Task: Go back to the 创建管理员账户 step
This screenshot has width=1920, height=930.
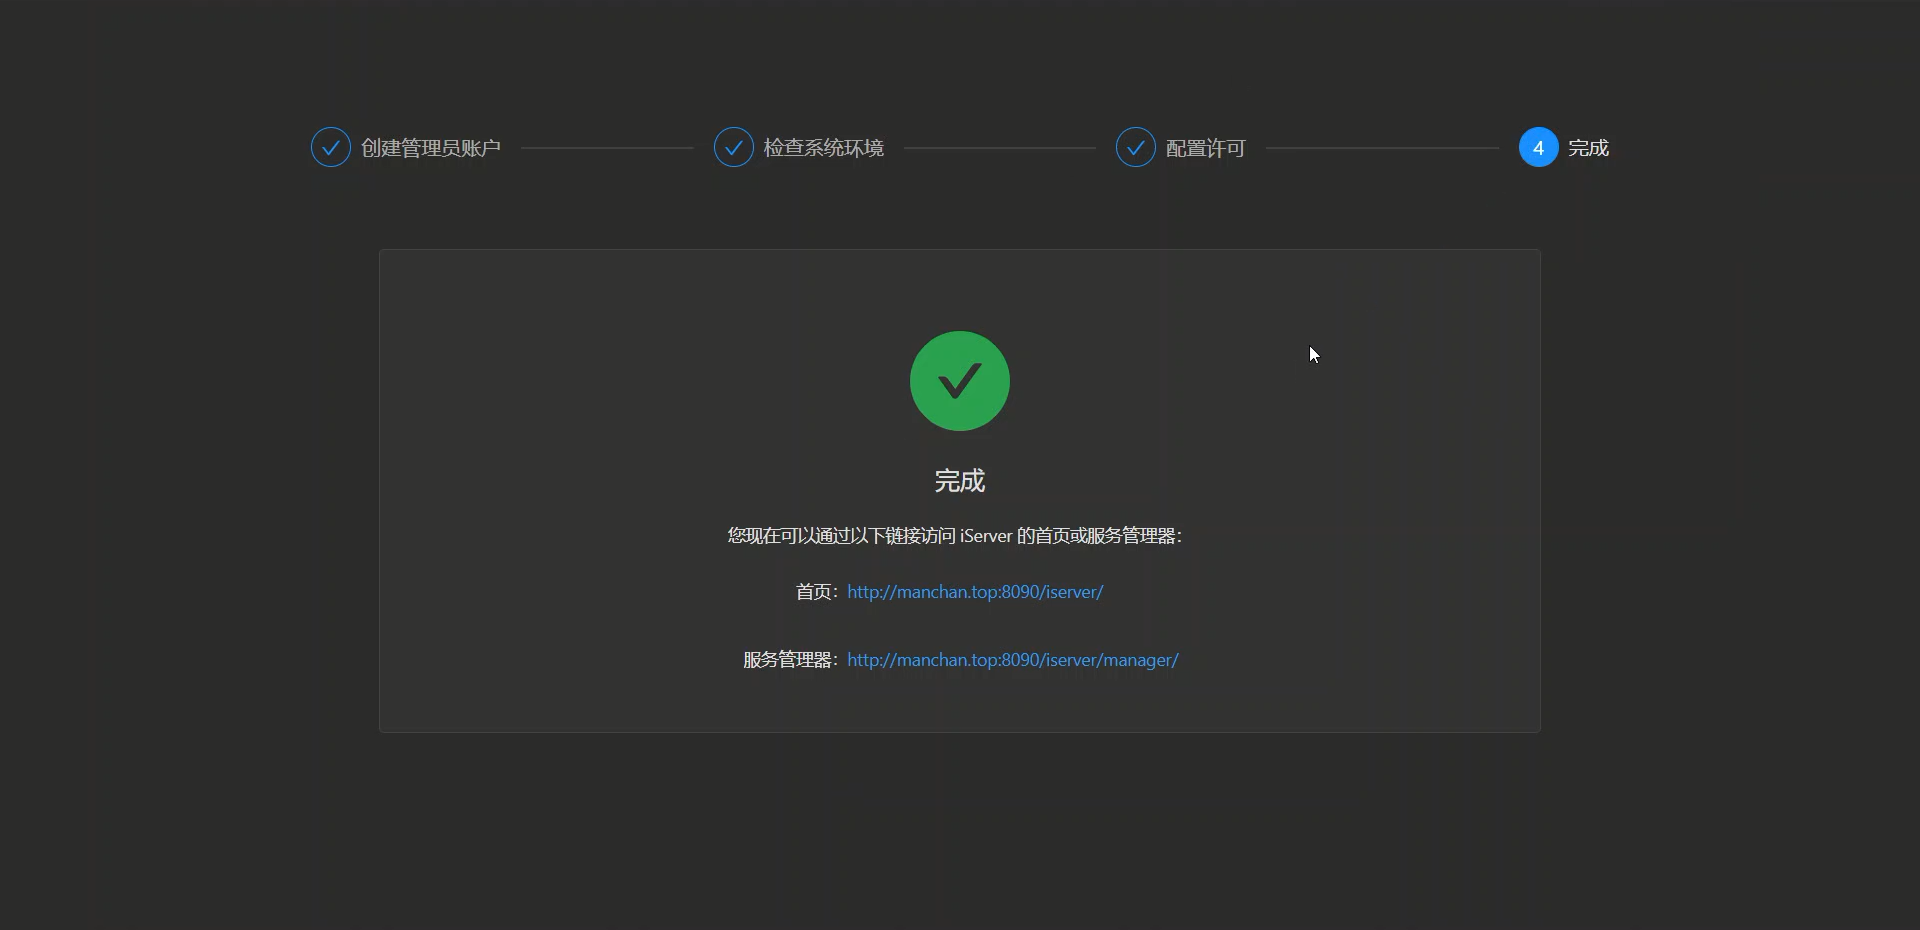Action: click(x=430, y=147)
